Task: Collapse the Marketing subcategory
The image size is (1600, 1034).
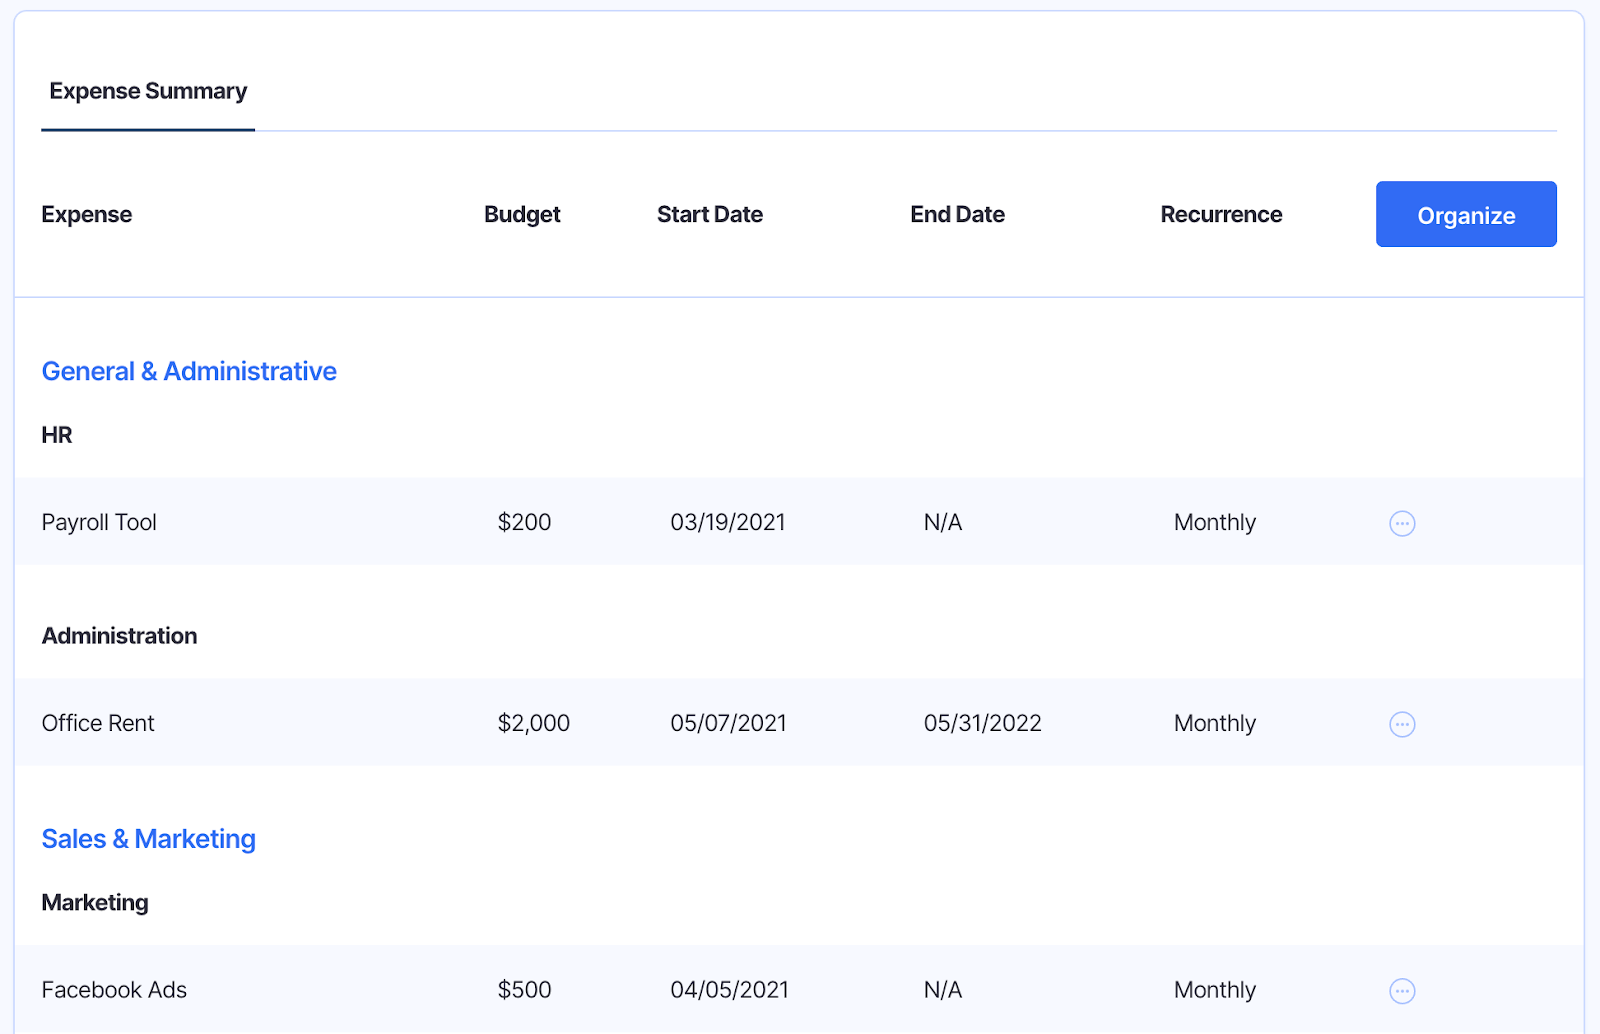Action: pos(95,902)
